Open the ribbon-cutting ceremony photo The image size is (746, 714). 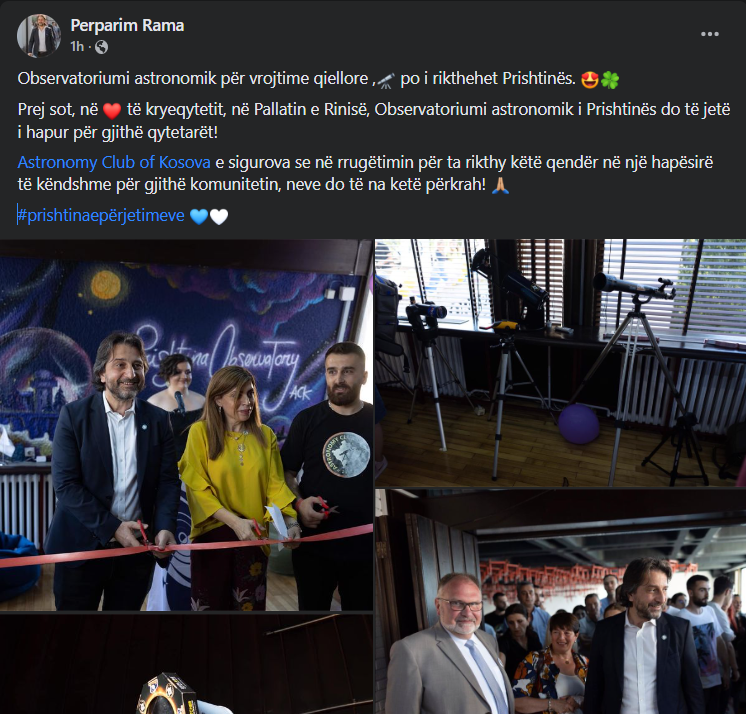click(x=186, y=425)
